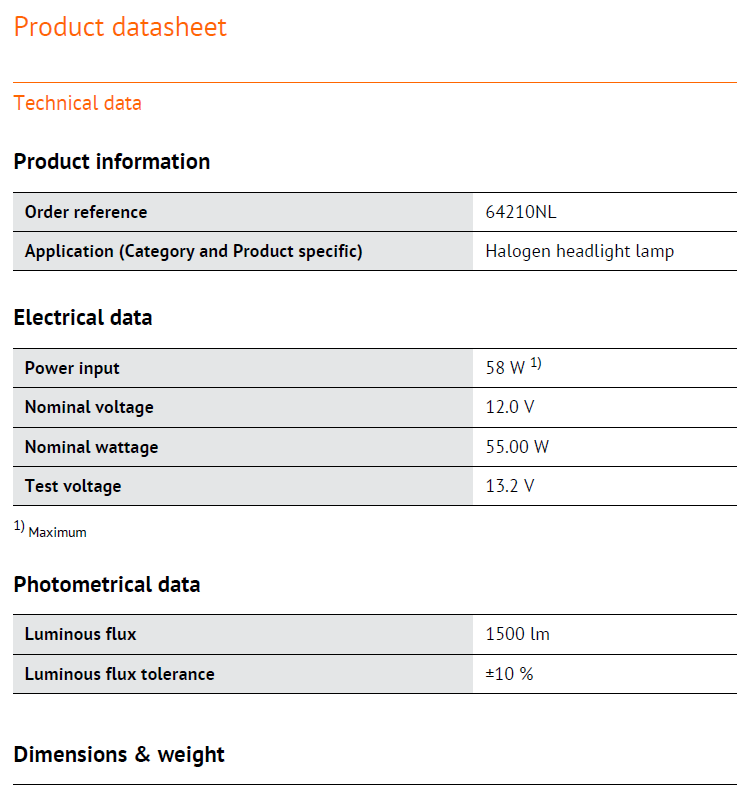Select the Product information heading
Viewport: 737px width, 791px height.
click(x=111, y=162)
